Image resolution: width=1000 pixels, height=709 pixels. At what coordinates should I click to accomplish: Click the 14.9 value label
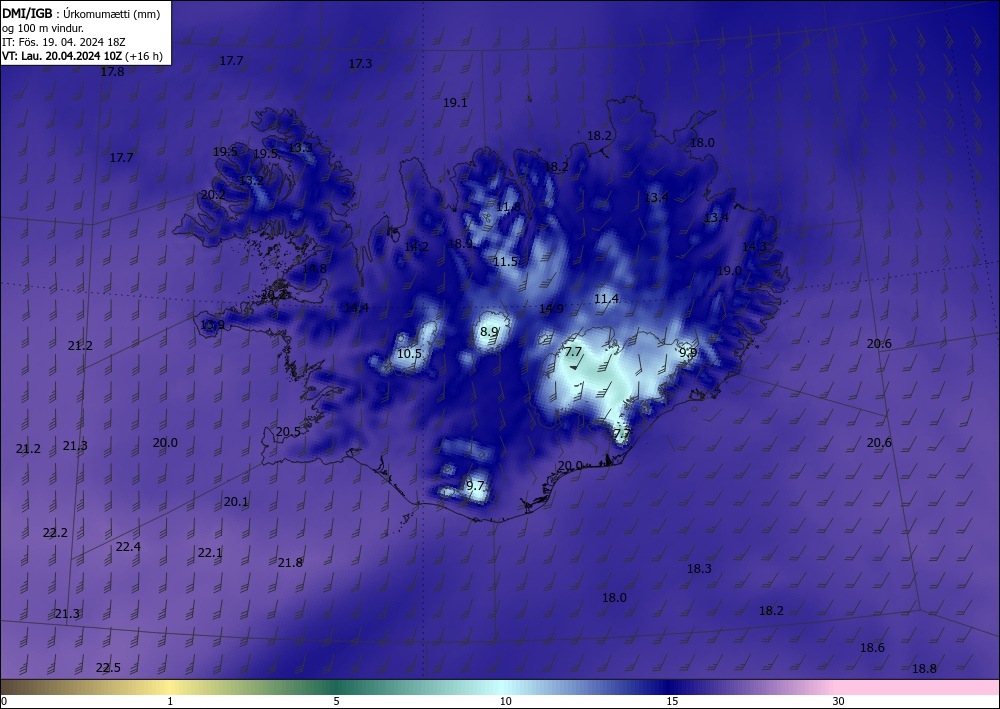click(551, 309)
